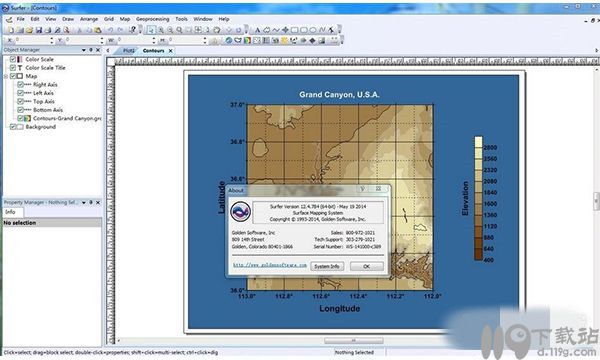Screen dimensions: 600x360
Task: Open the goldensoftware.com link
Action: (x=270, y=265)
